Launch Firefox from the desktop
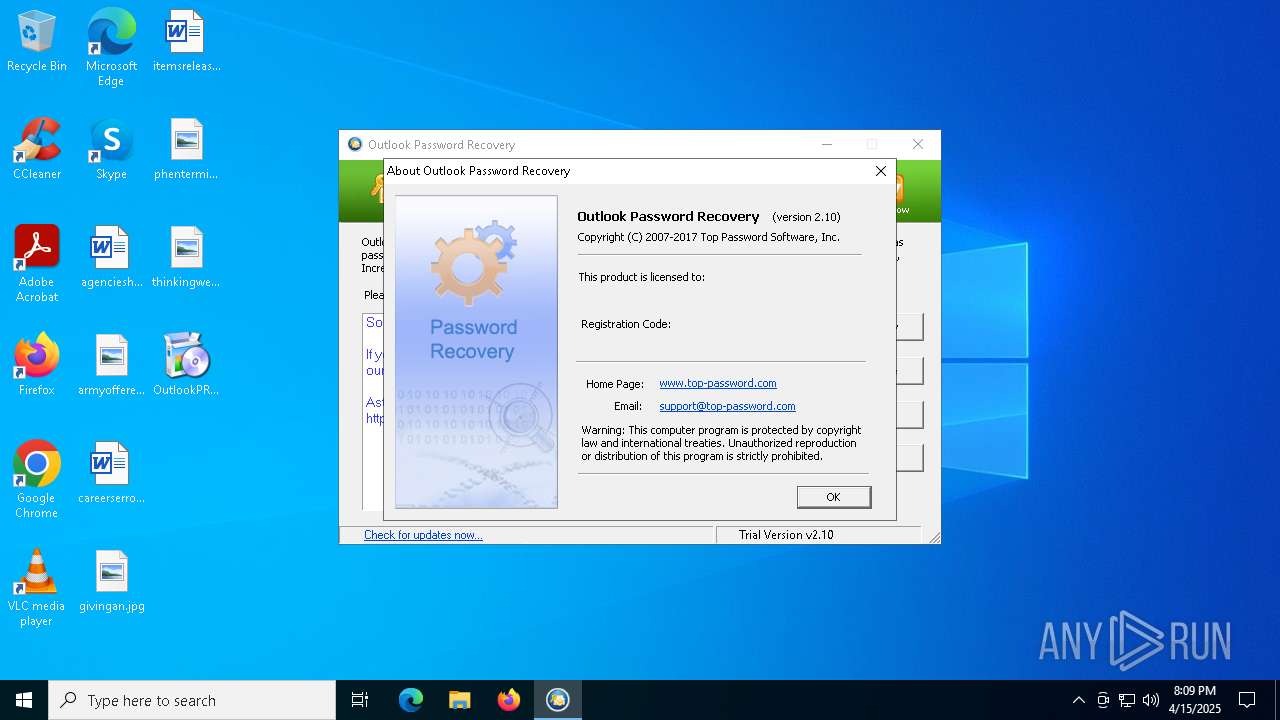This screenshot has width=1280, height=720. point(37,366)
